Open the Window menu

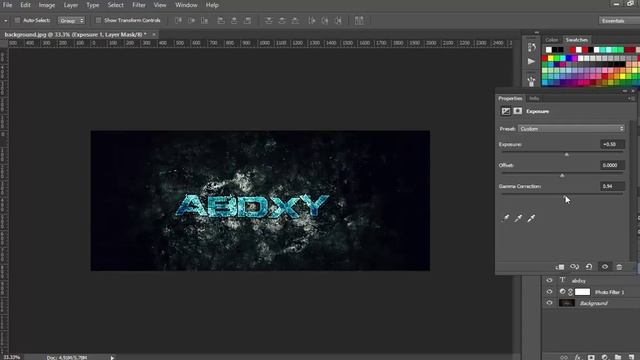[x=186, y=5]
